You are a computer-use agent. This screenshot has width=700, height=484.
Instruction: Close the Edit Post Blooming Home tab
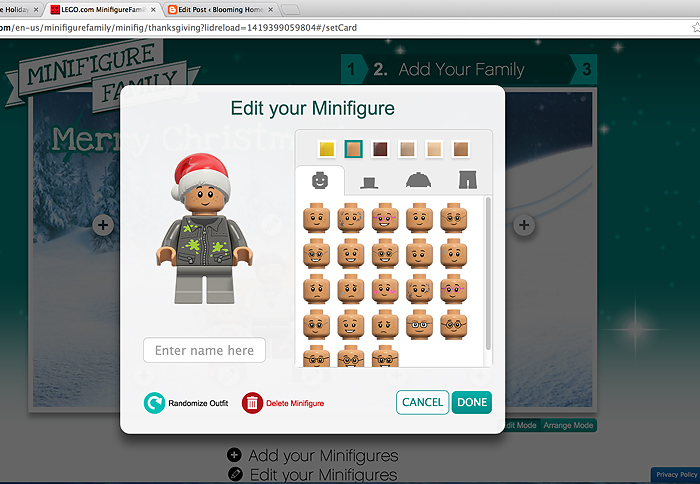click(x=271, y=9)
